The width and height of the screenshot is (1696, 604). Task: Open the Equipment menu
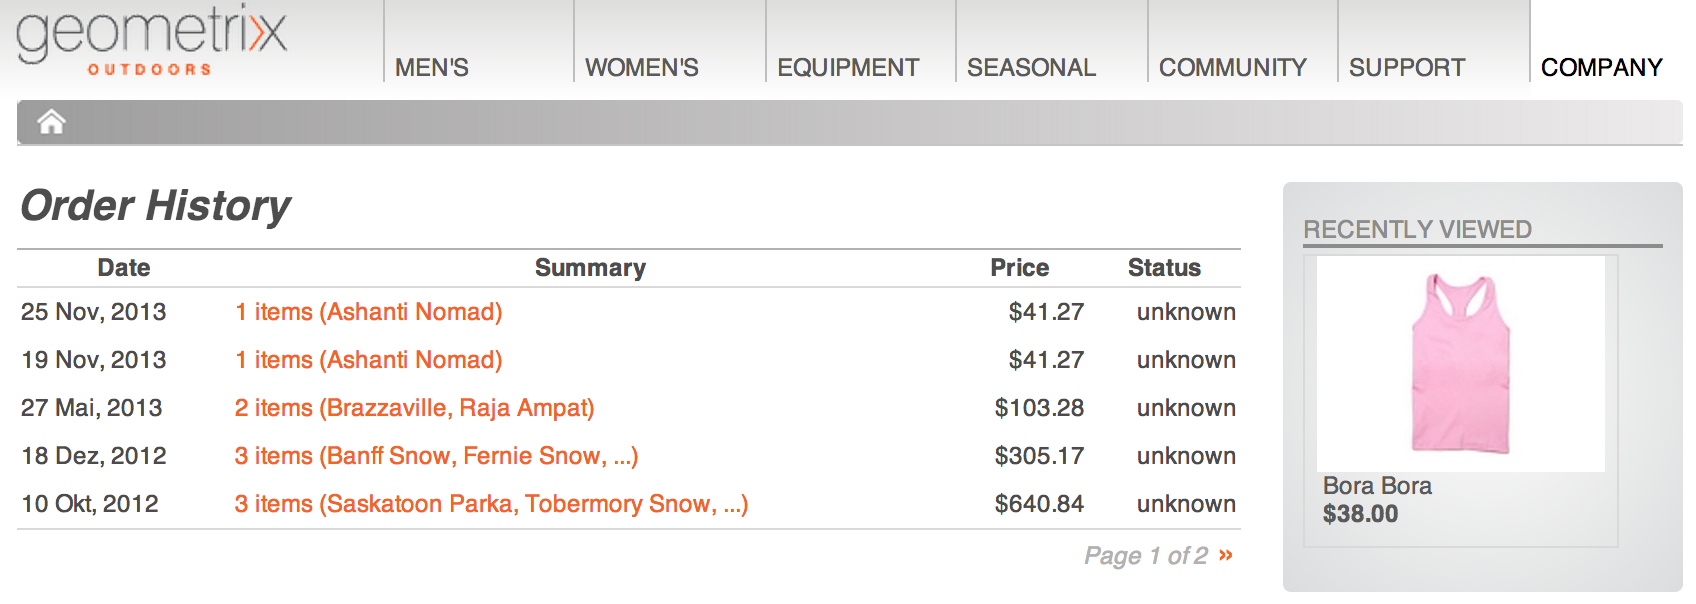pos(848,67)
